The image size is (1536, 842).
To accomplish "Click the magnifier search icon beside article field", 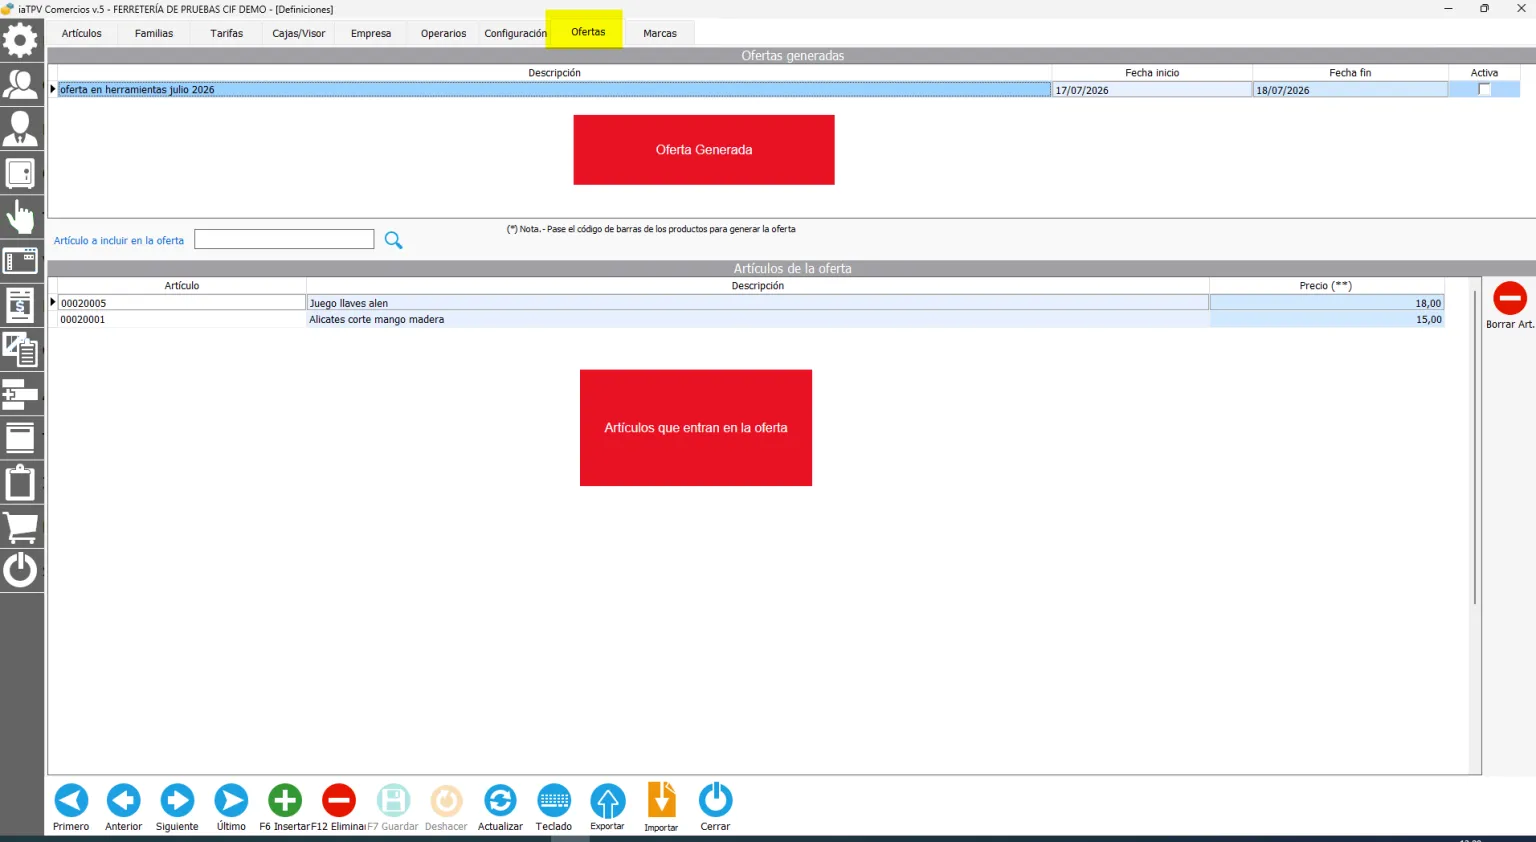I will 393,240.
